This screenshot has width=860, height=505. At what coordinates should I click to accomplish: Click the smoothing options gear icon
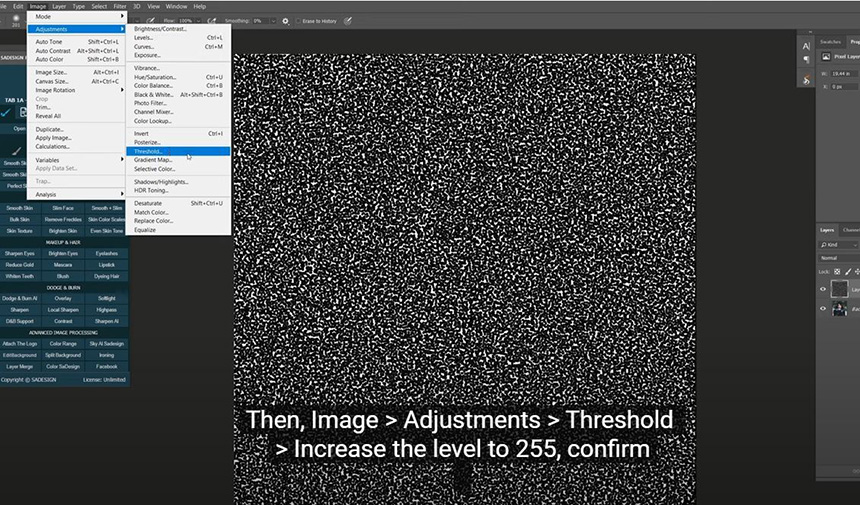point(285,20)
